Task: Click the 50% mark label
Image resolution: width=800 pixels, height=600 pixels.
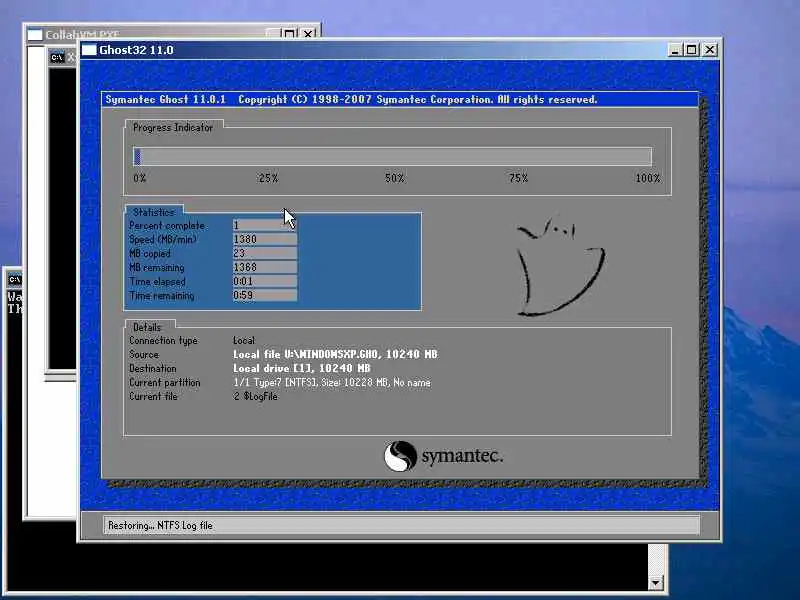Action: [x=394, y=178]
